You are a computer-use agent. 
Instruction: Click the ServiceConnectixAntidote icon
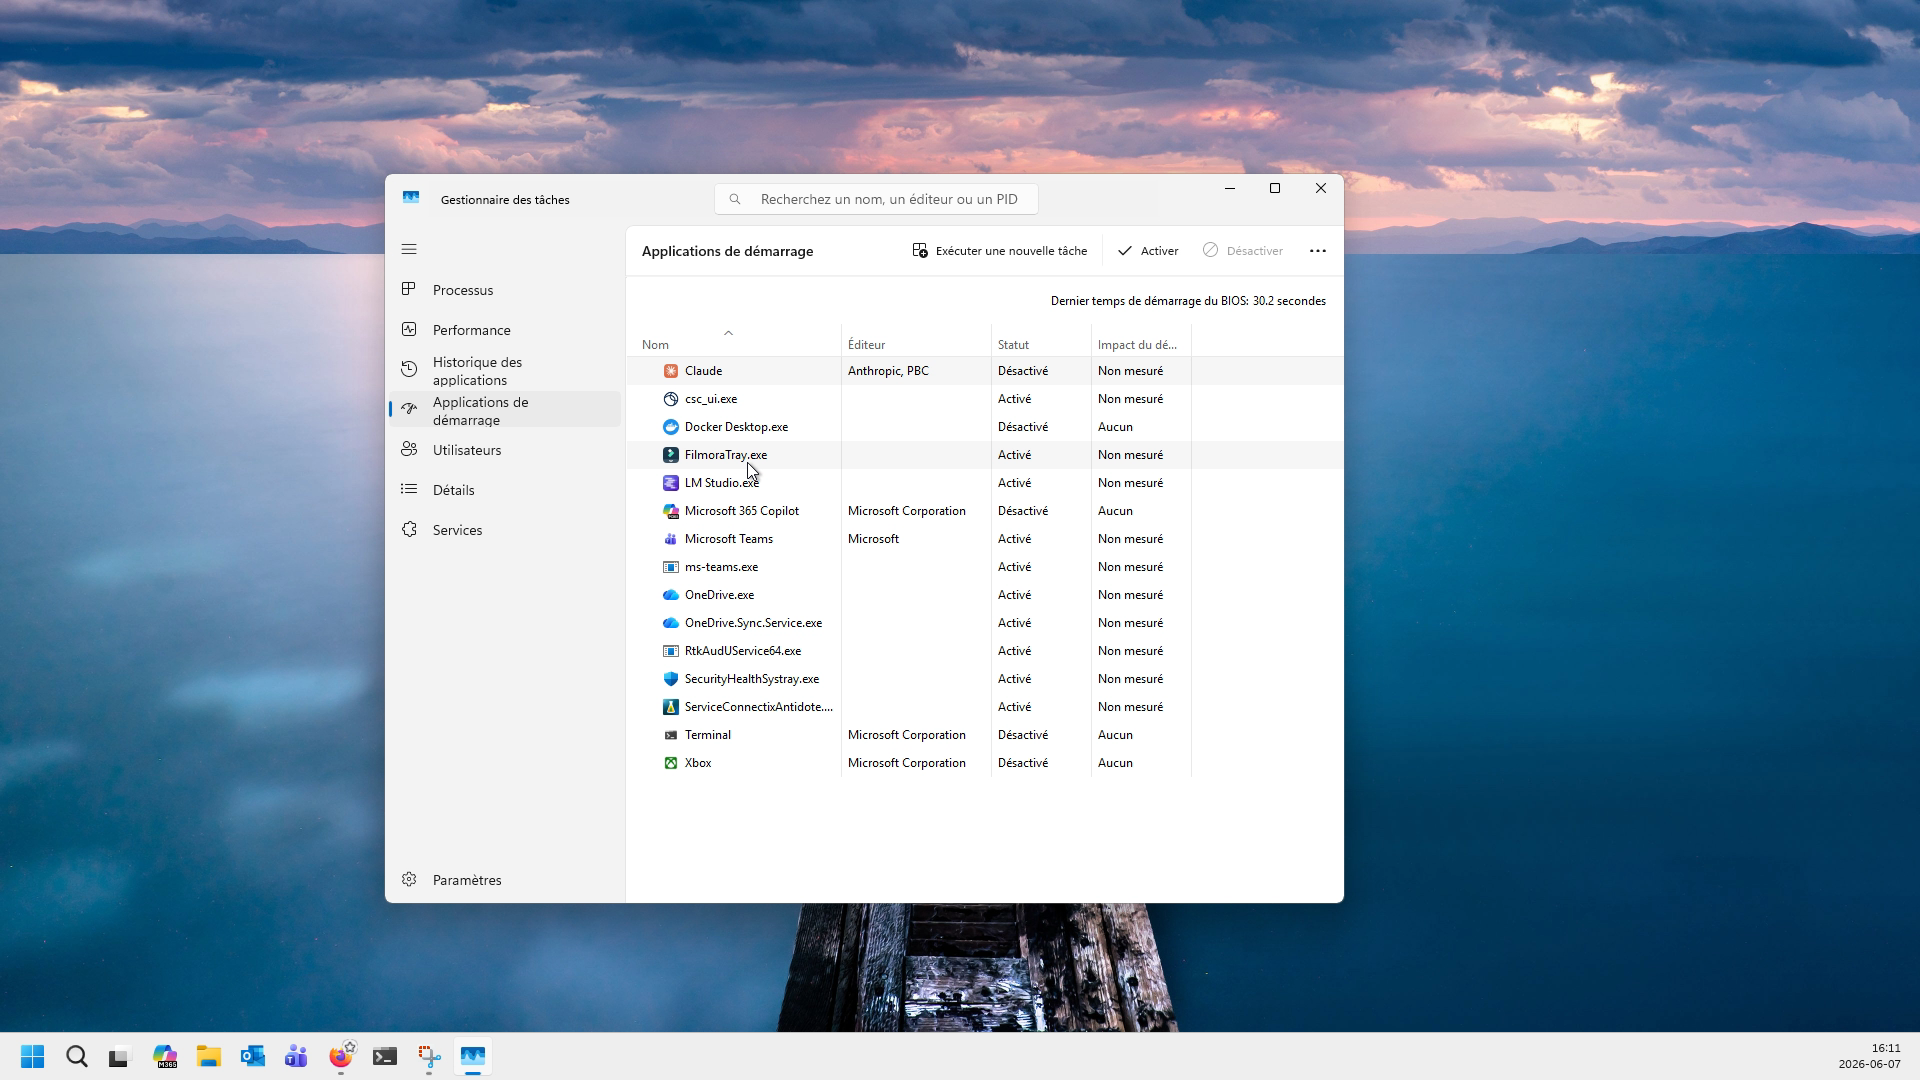click(x=671, y=707)
